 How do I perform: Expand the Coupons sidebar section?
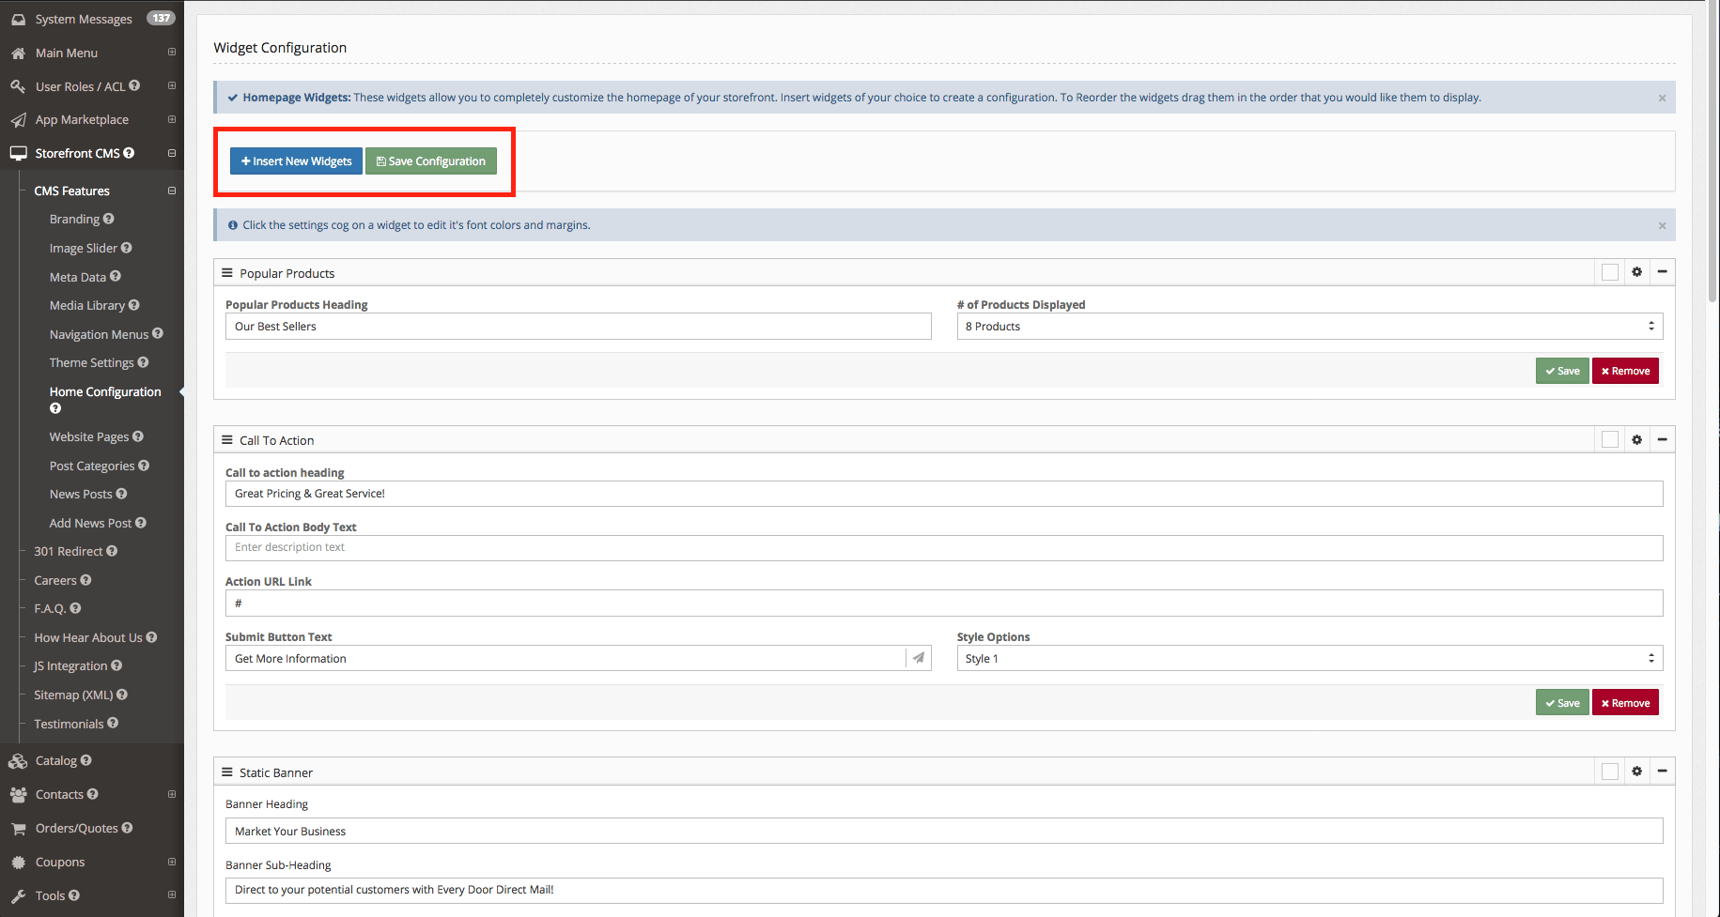point(172,862)
